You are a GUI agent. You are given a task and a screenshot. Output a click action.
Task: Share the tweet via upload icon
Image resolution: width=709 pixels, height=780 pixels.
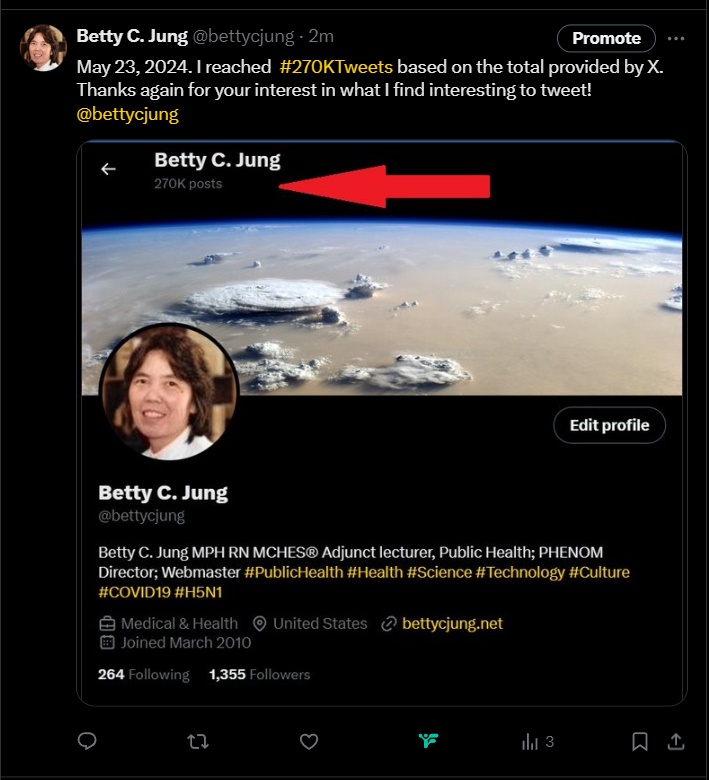tap(676, 741)
